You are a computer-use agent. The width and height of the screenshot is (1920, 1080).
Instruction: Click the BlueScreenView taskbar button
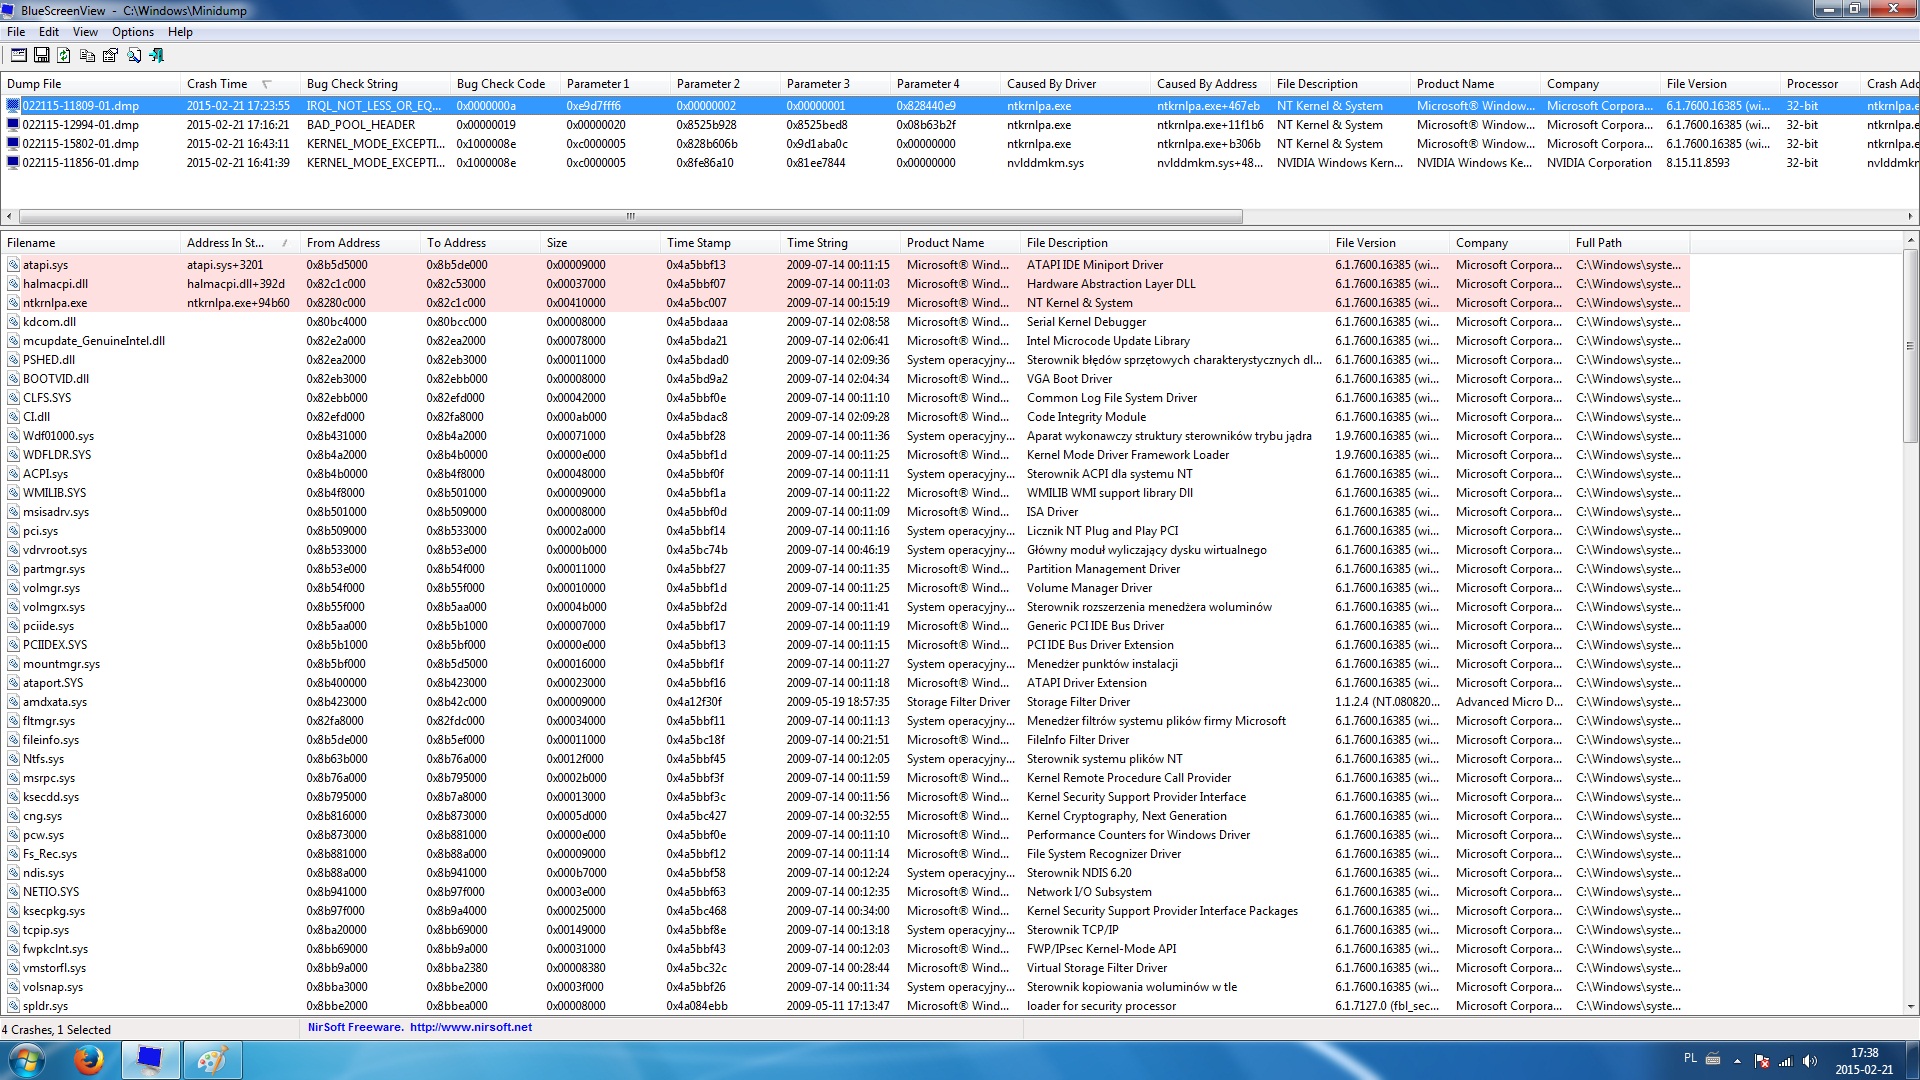pos(150,1060)
